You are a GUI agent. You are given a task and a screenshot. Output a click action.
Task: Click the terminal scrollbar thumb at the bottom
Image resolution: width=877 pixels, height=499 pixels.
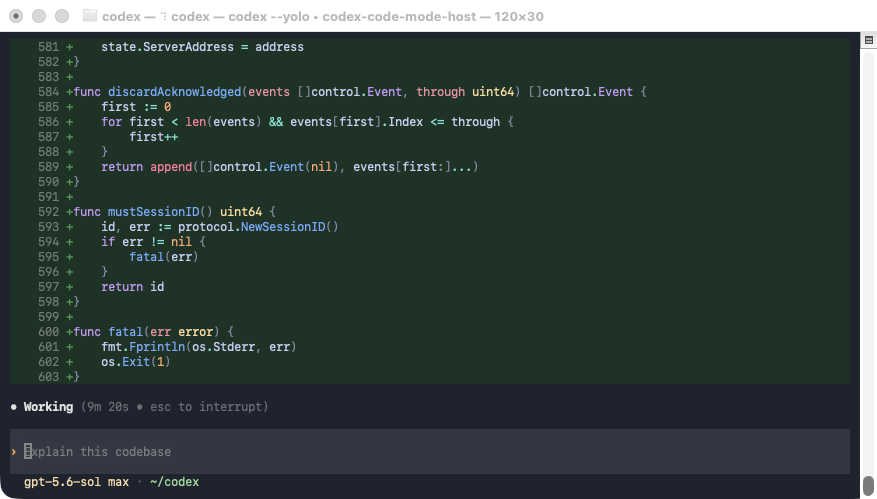pos(868,485)
